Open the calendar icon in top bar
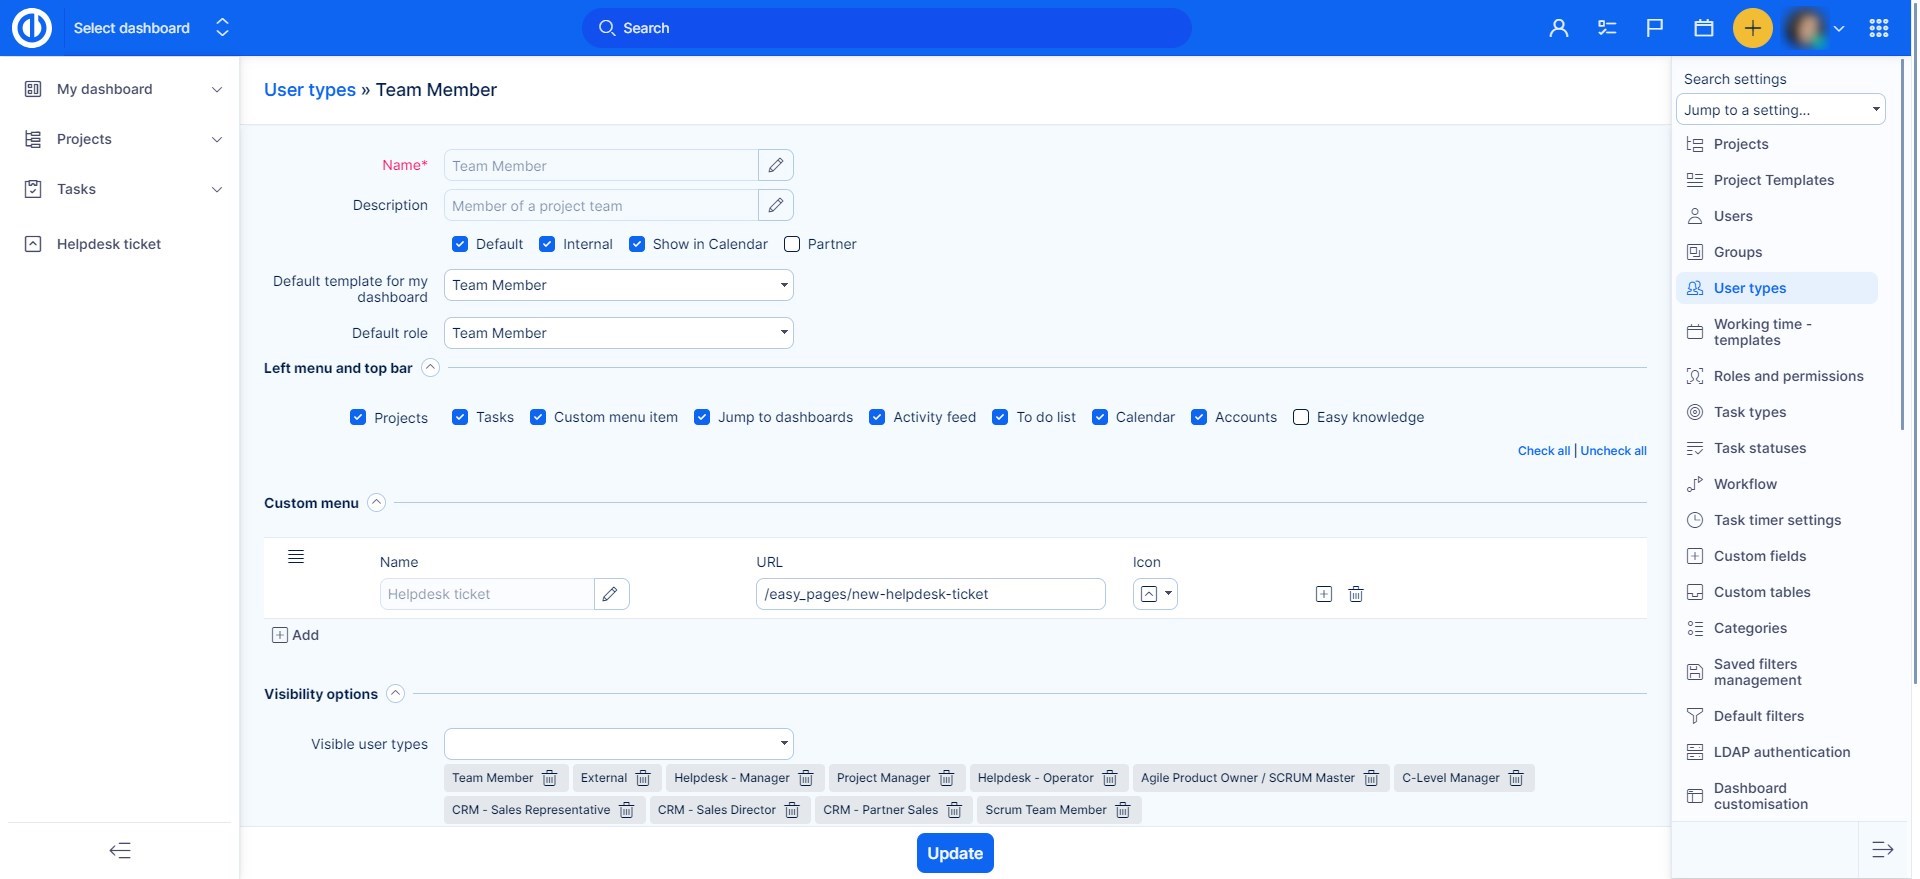This screenshot has height=879, width=1920. (x=1704, y=28)
